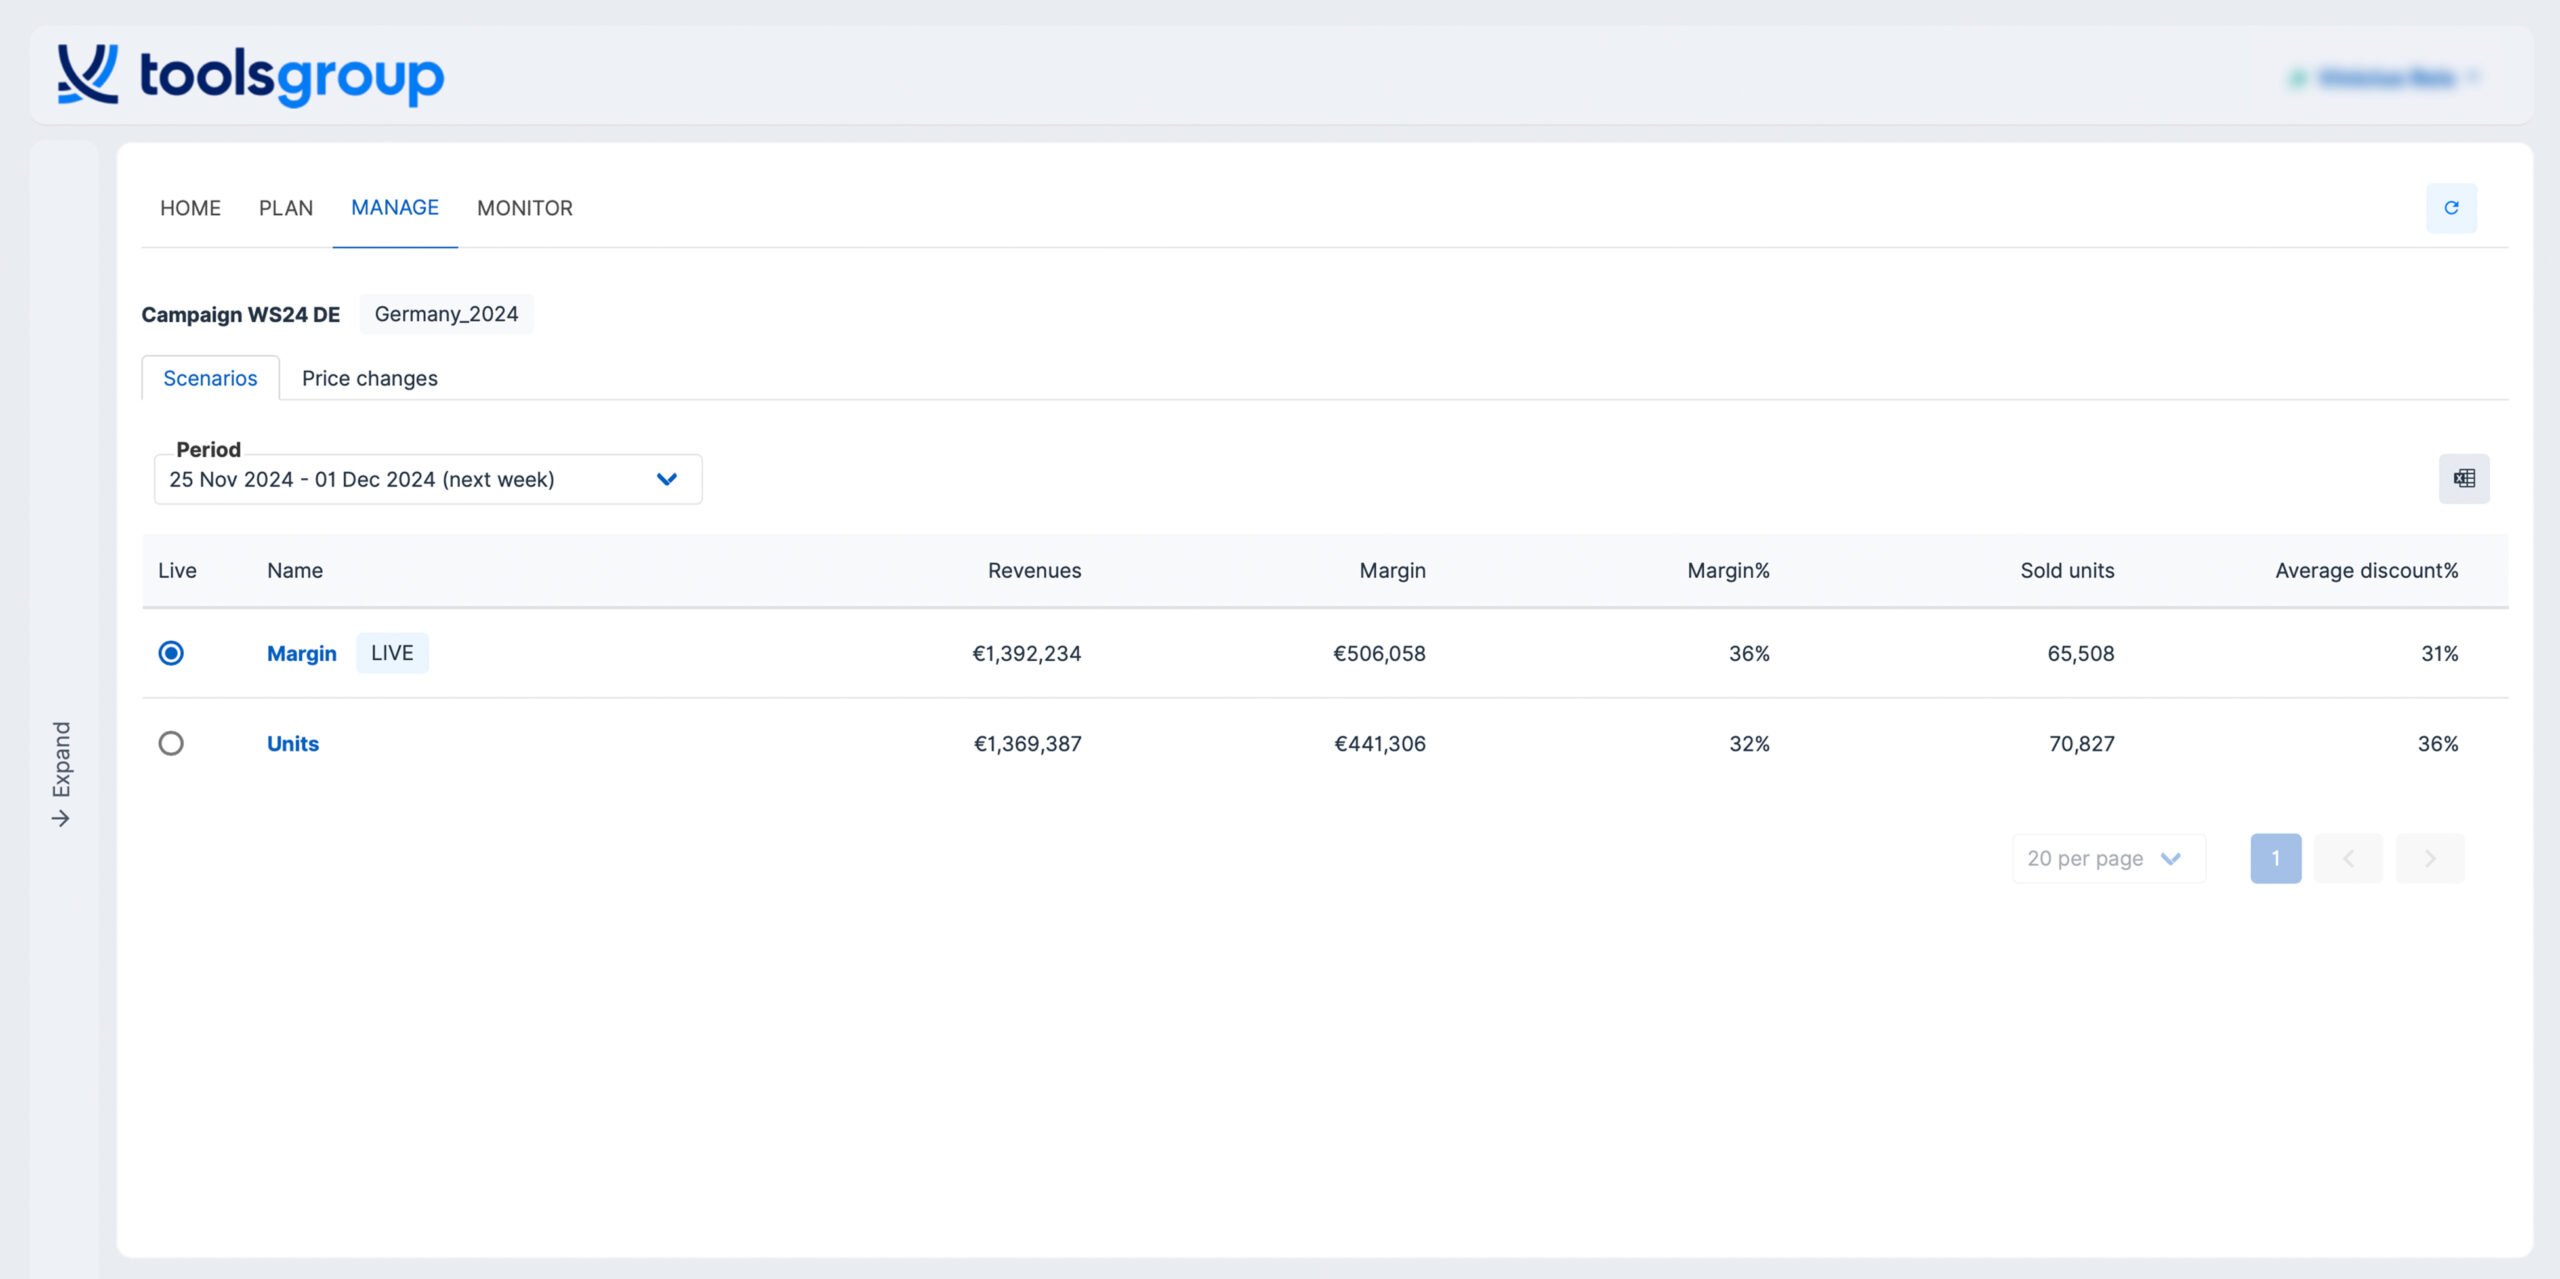This screenshot has width=2560, height=1279.
Task: Go to next page arrow
Action: [2430, 858]
